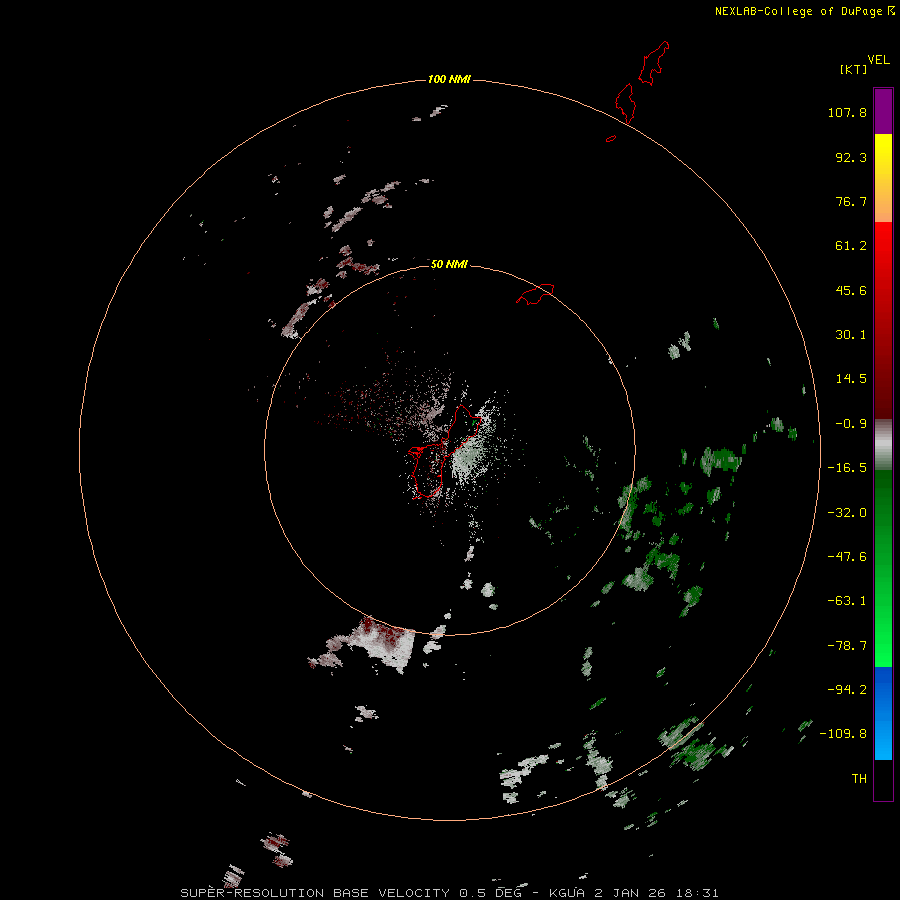The image size is (900, 900).
Task: Click the 100 NMI range ring label
Action: pyautogui.click(x=449, y=79)
